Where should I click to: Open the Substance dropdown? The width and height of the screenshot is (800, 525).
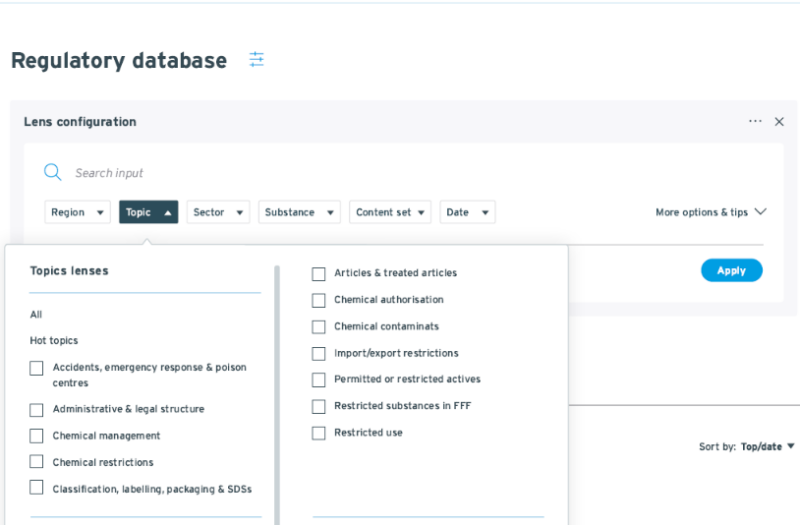(299, 212)
